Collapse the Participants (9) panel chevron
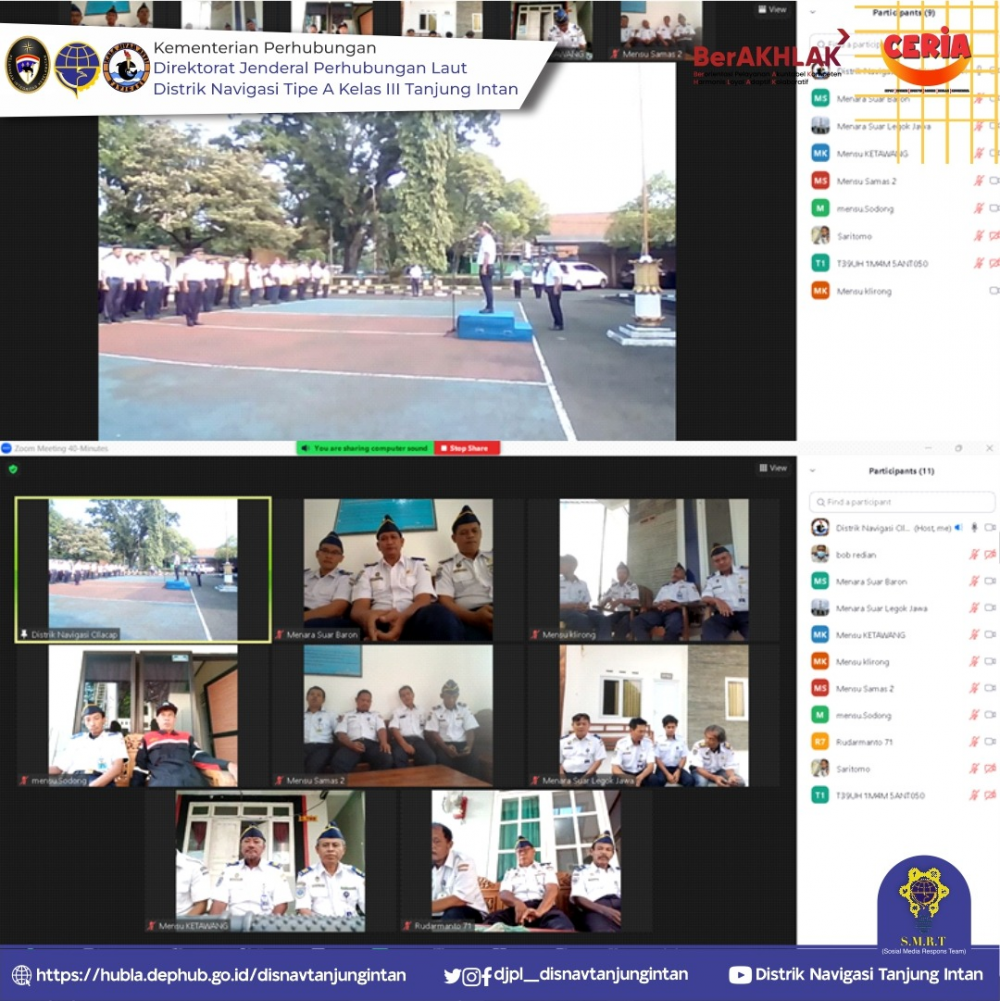The image size is (1000, 1001). (x=812, y=12)
